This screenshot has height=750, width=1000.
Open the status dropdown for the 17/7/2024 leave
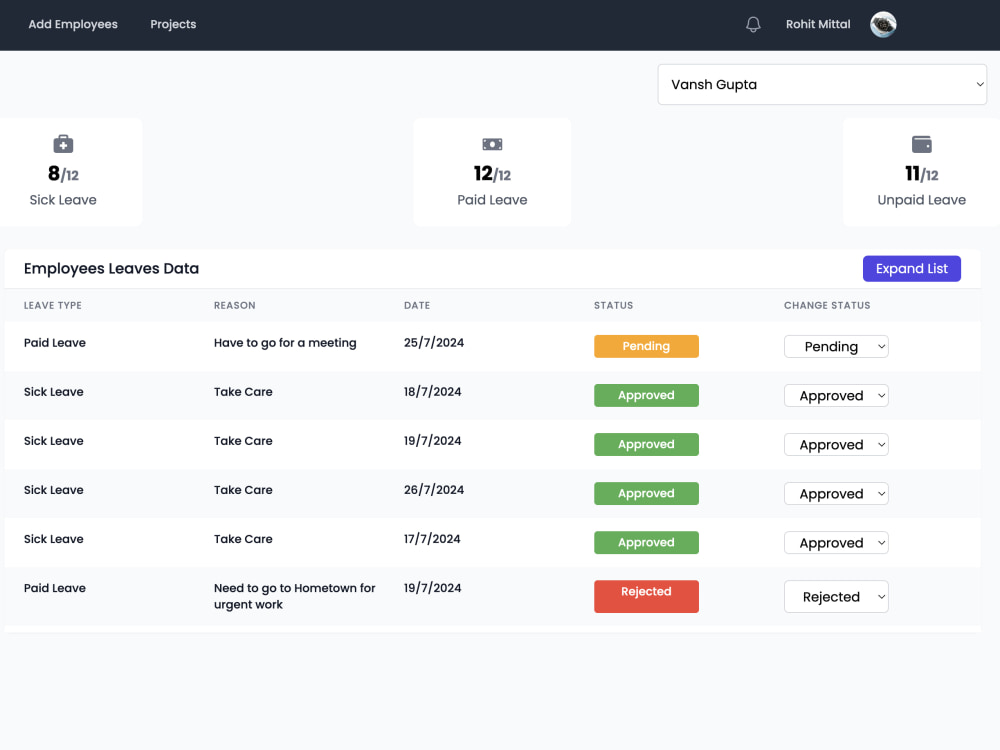836,543
